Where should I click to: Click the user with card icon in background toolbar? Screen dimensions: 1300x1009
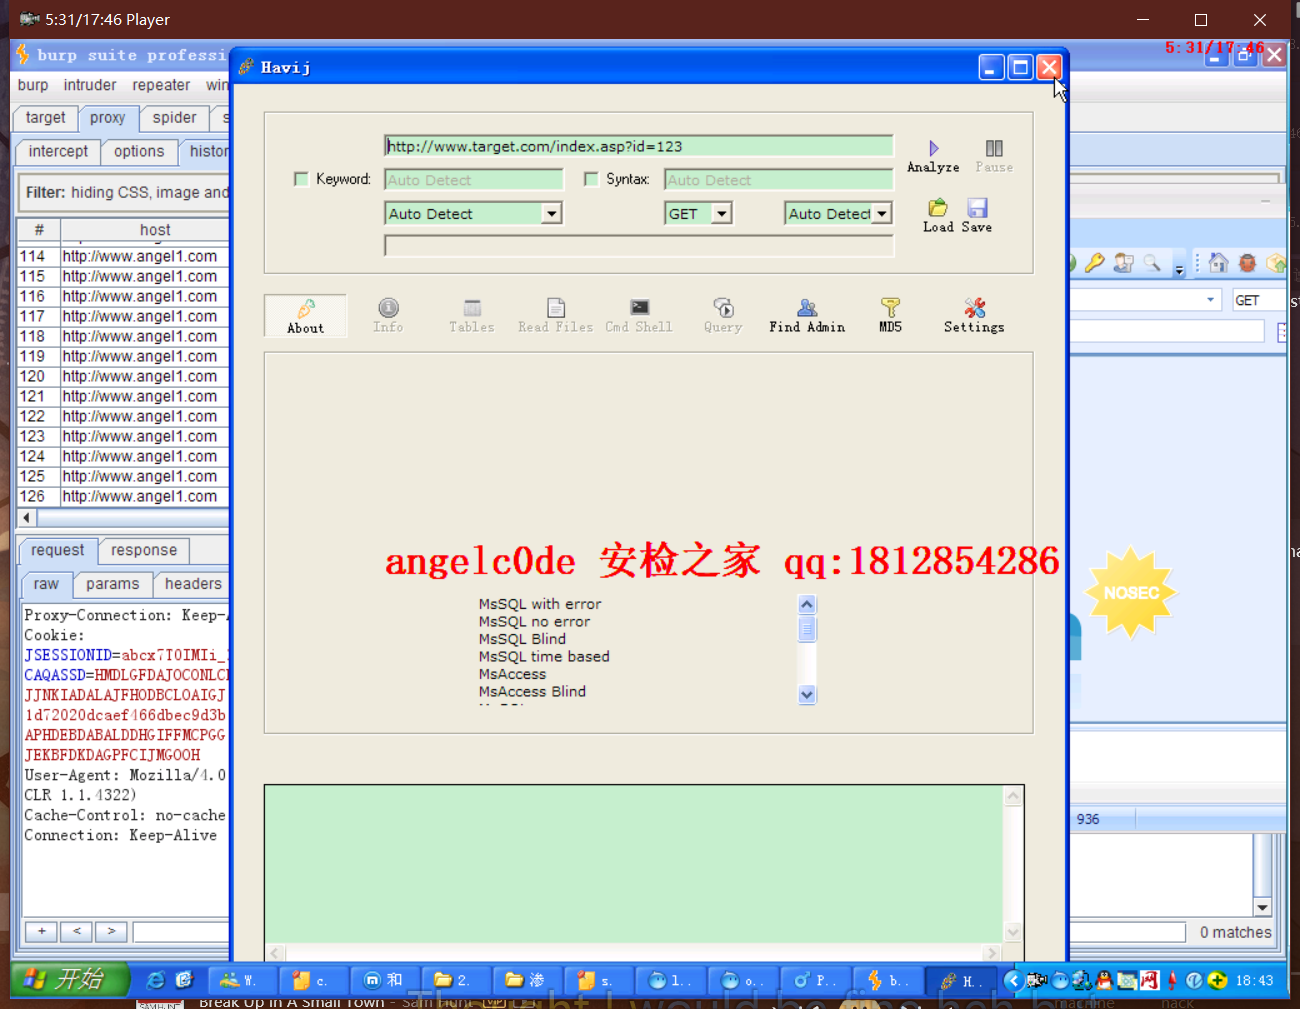1124,263
